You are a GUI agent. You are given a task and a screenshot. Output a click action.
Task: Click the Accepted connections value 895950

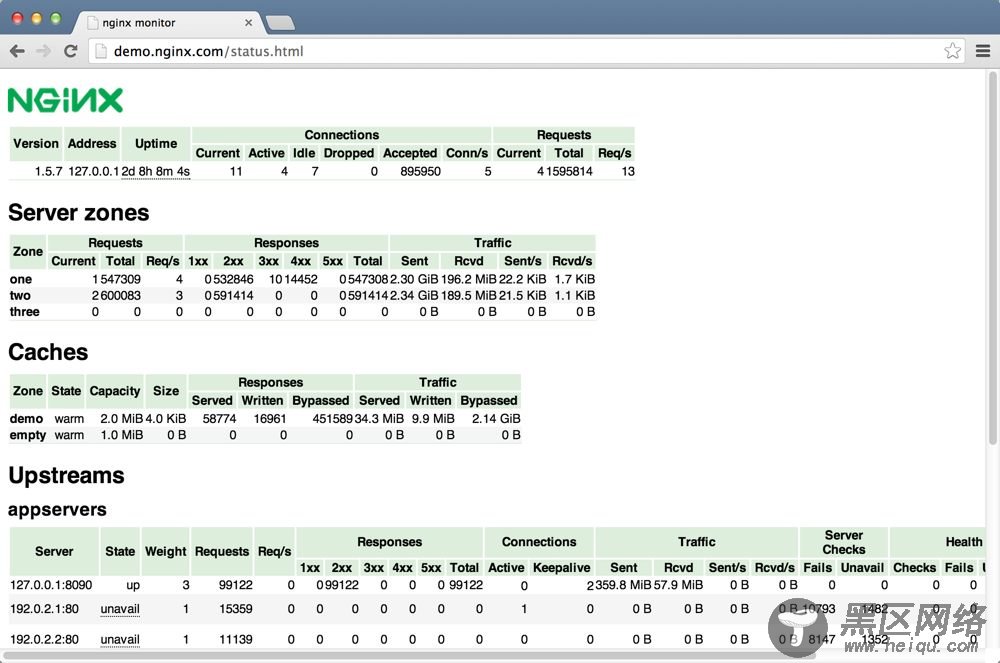point(420,171)
